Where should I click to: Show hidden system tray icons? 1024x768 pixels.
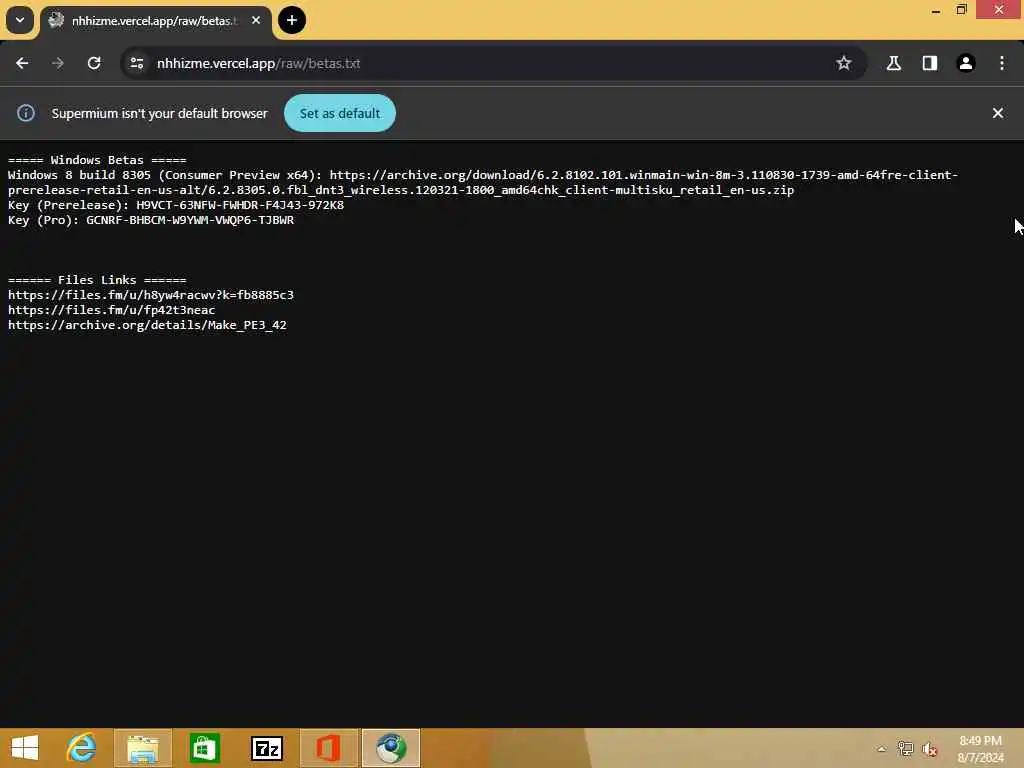pos(882,749)
